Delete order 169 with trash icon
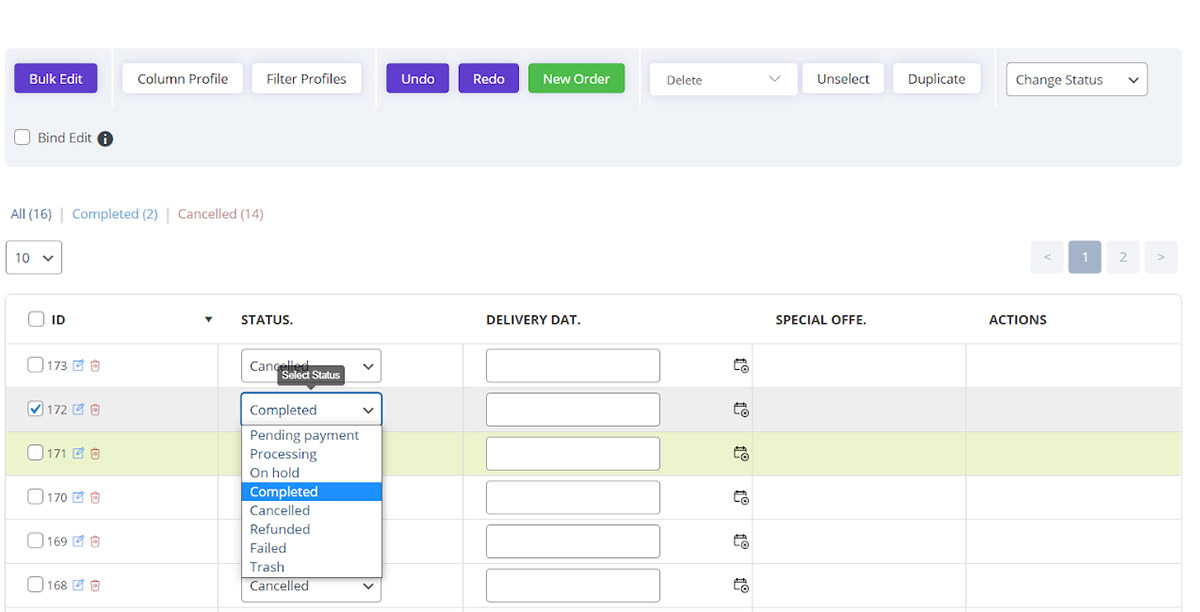 click(x=95, y=542)
